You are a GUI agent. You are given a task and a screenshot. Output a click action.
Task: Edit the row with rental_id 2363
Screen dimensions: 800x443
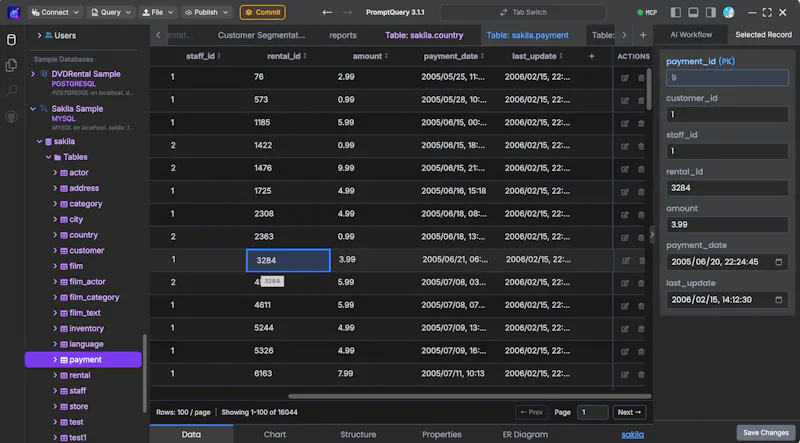point(624,238)
